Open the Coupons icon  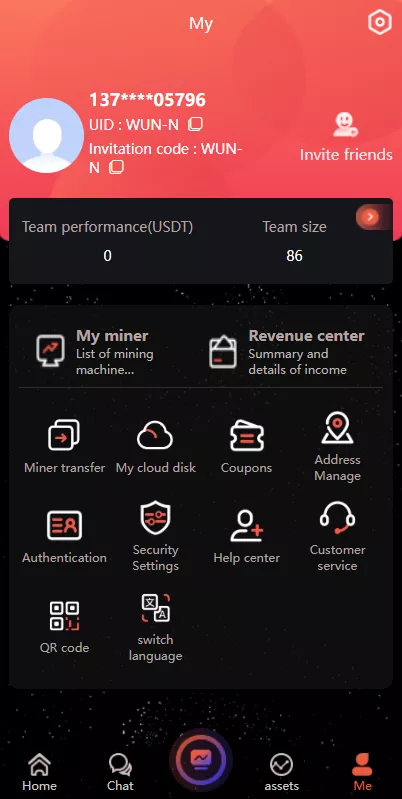pyautogui.click(x=247, y=436)
